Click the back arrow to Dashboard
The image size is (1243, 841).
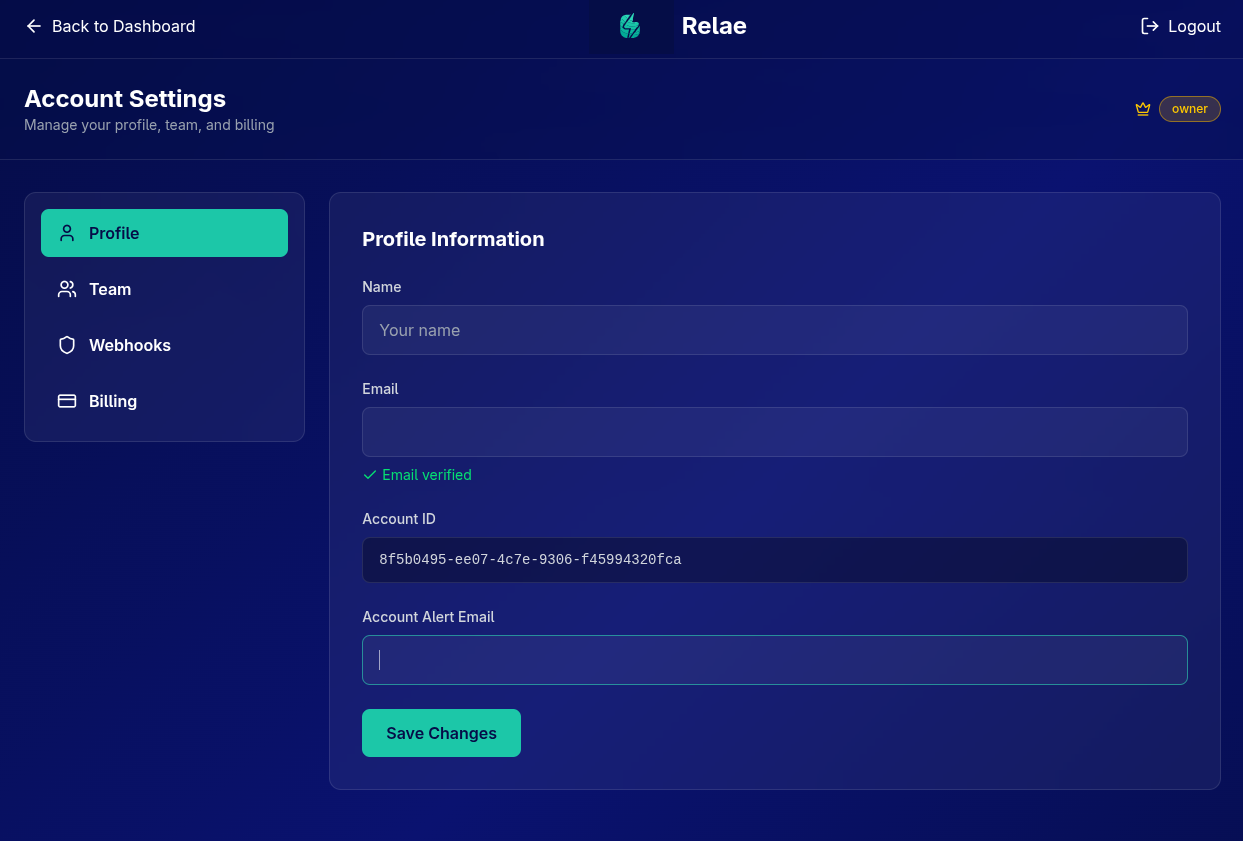point(34,26)
